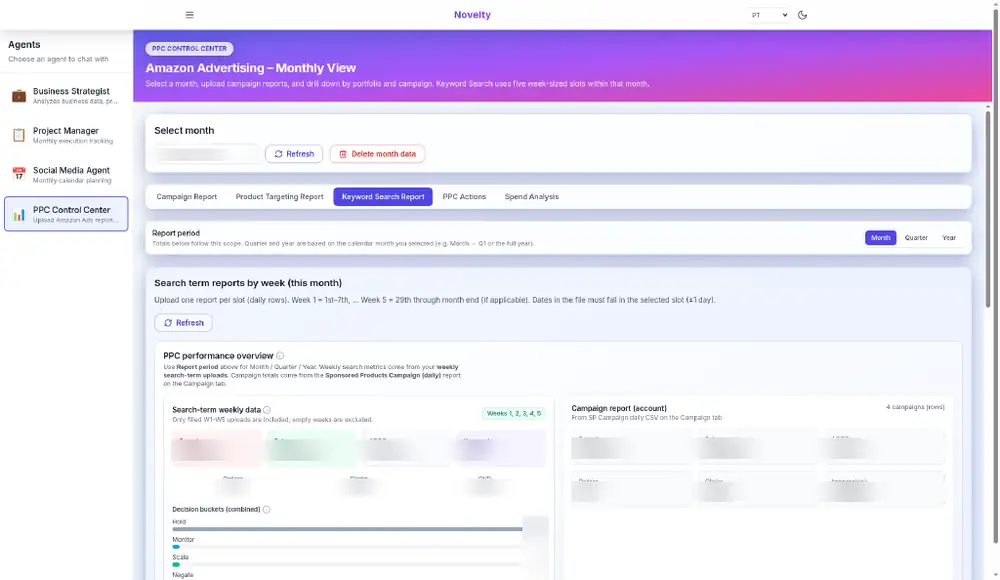Viewport: 1000px width, 580px height.
Task: Open the Social Media Agent
Action: coord(66,174)
